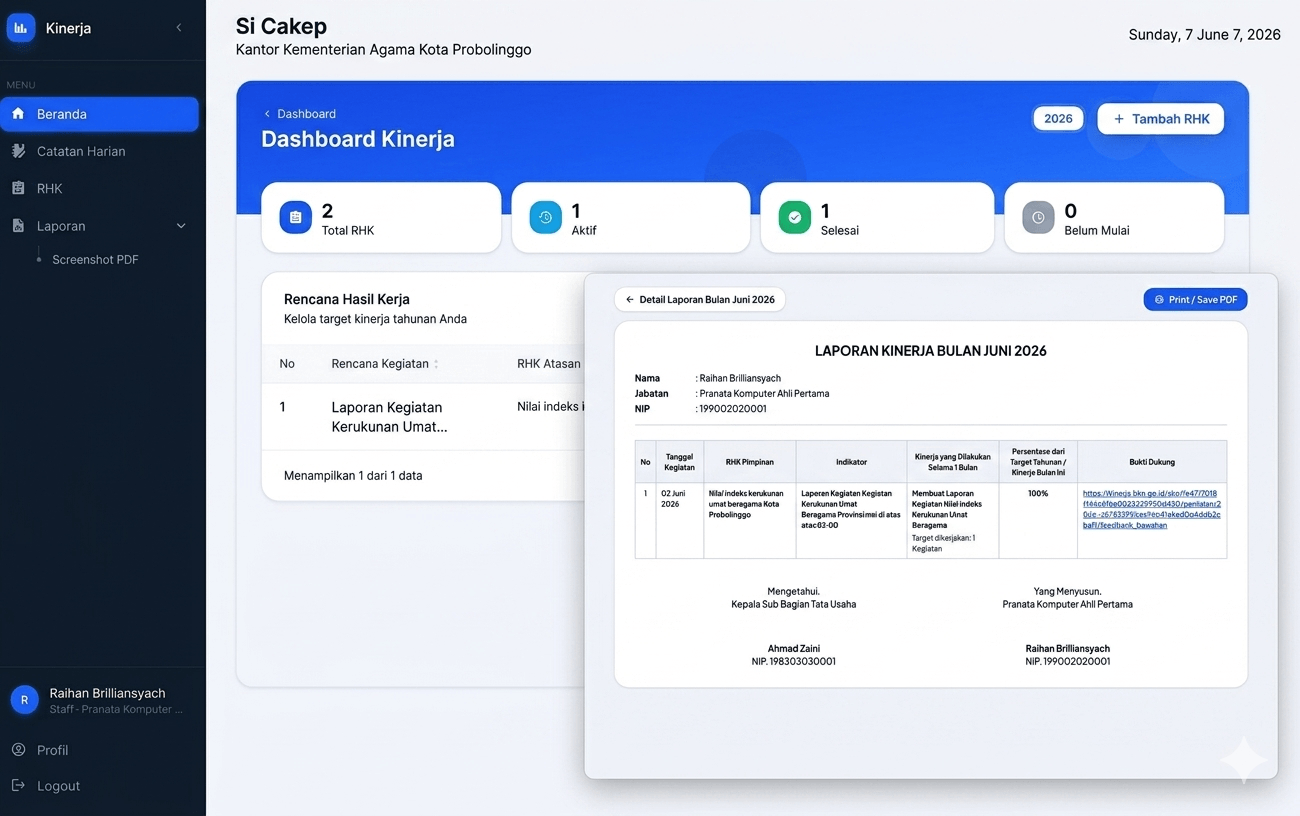Go back via the Dashboard breadcrumb link
Screen dimensions: 1300x816
click(x=299, y=114)
